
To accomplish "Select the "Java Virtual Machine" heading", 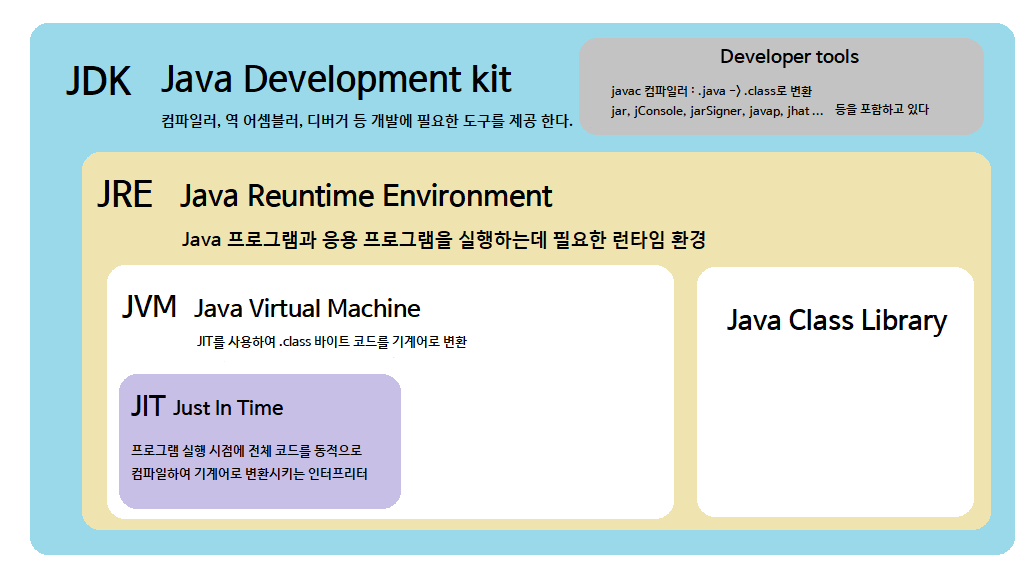I will pos(307,308).
